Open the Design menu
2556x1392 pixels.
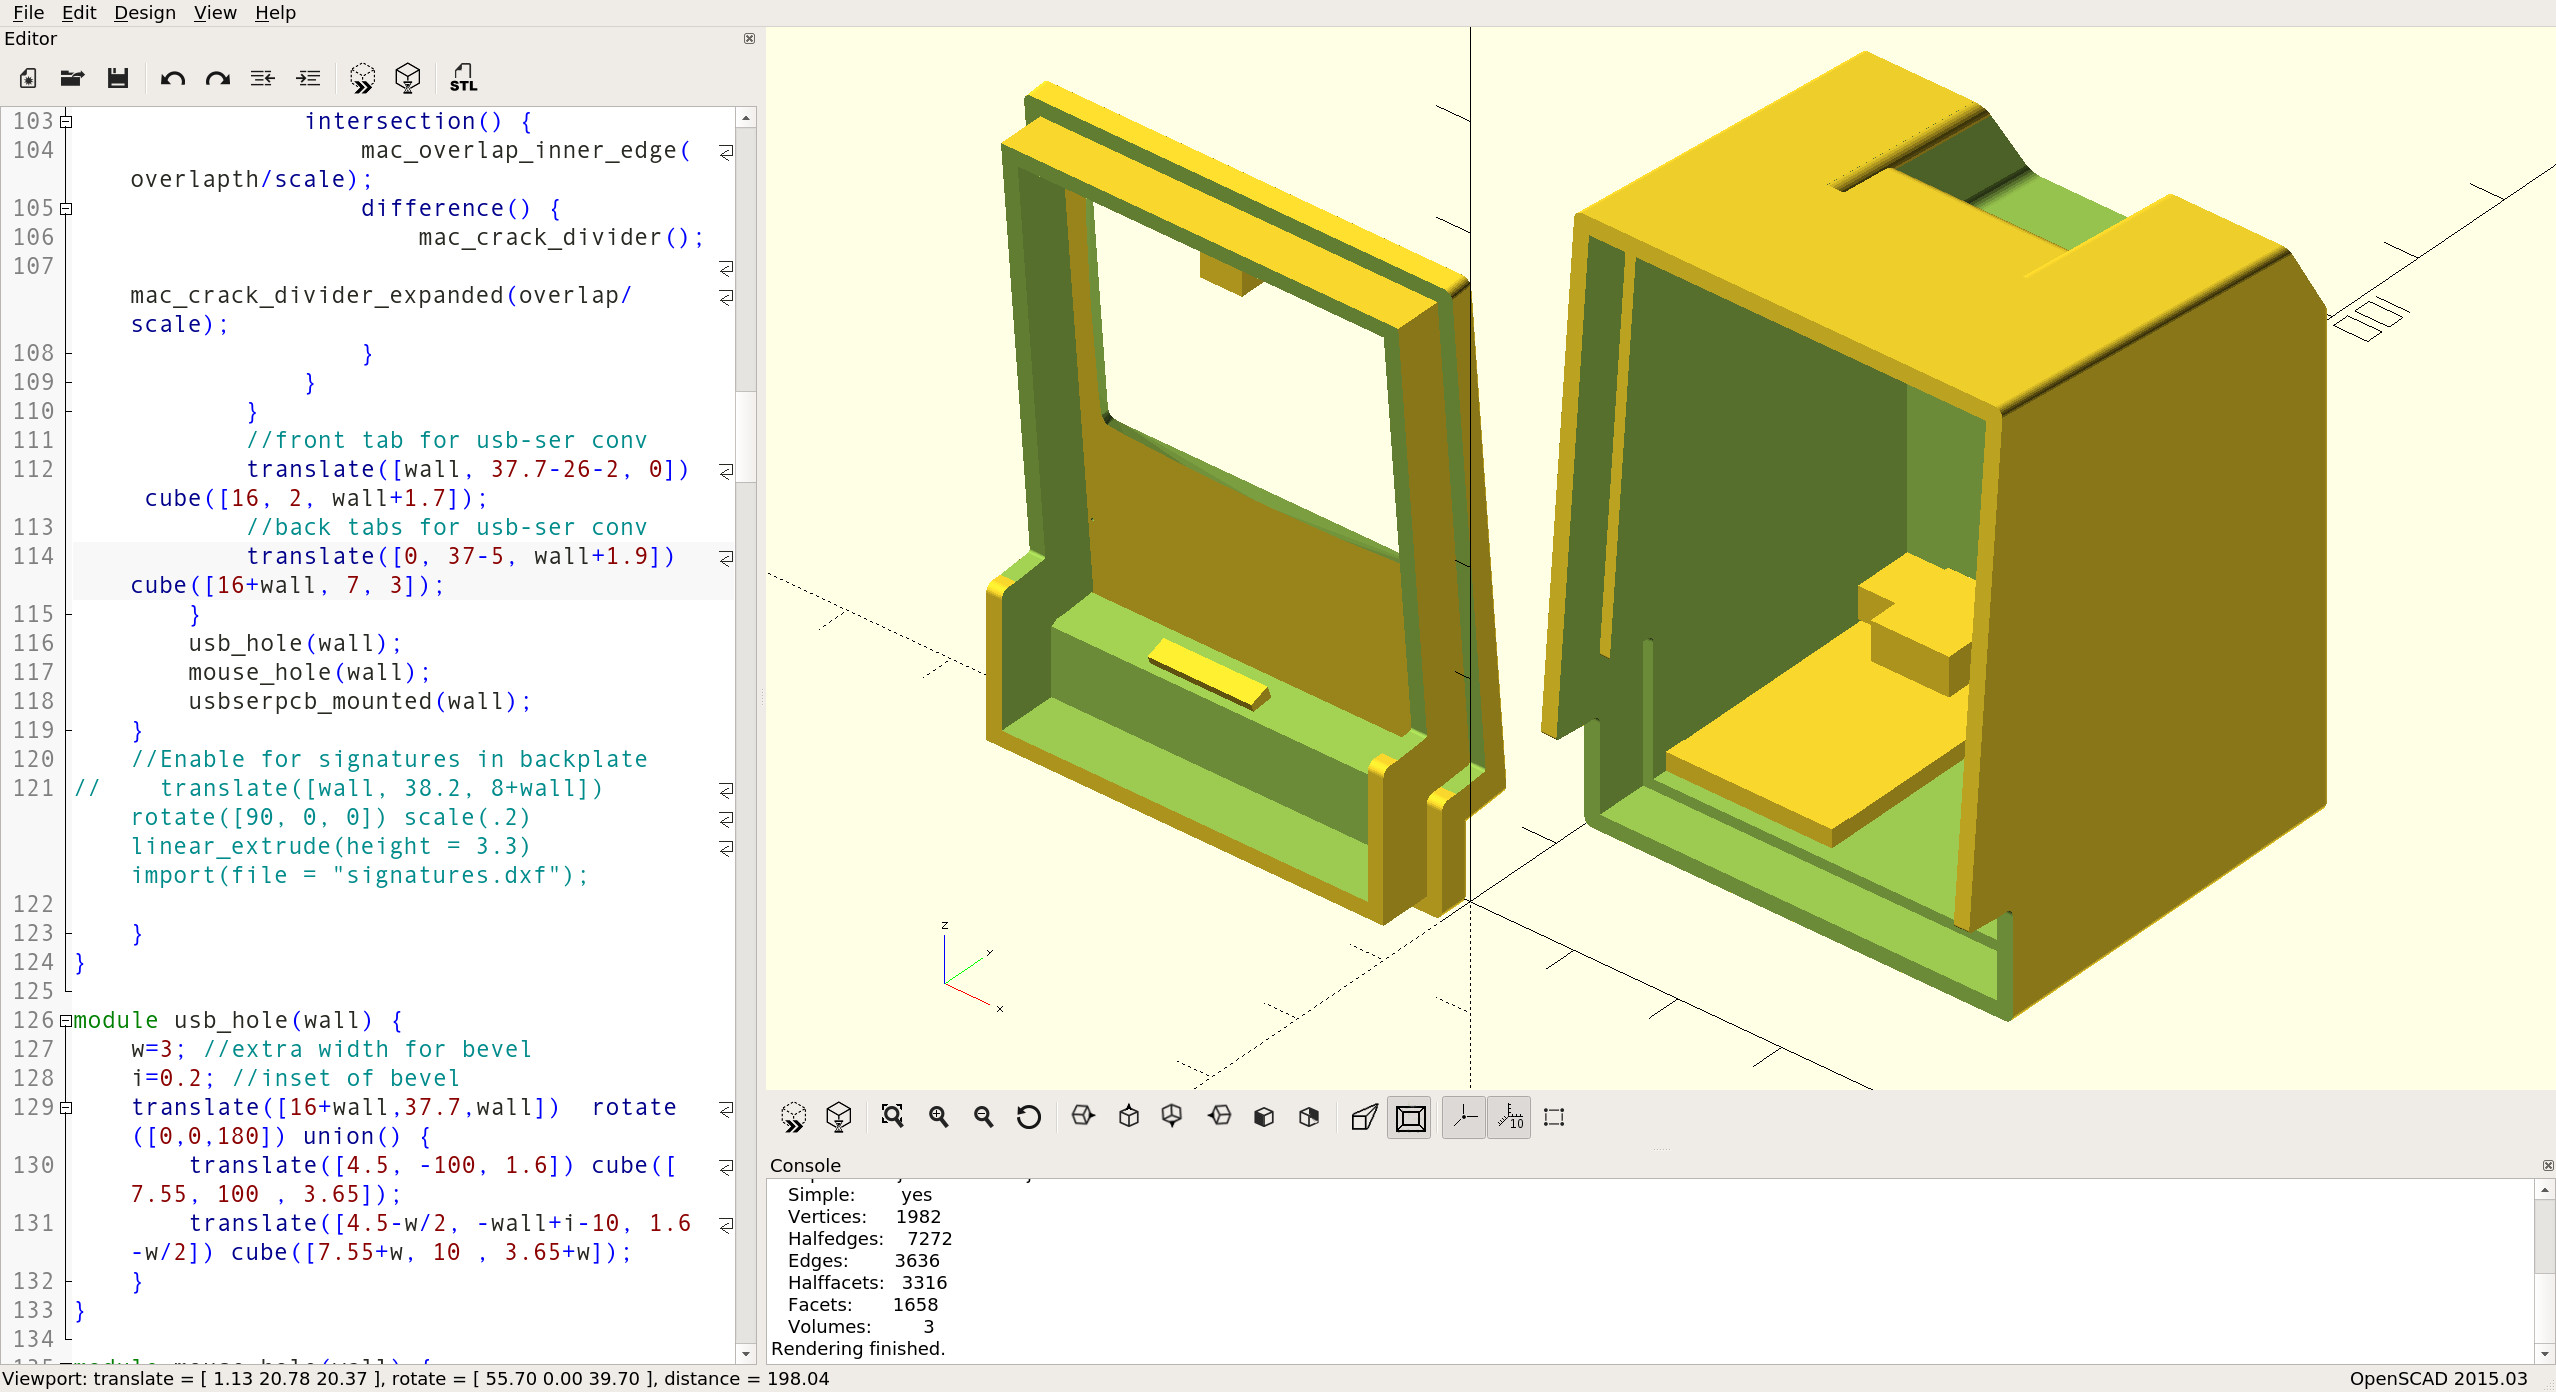[x=144, y=12]
